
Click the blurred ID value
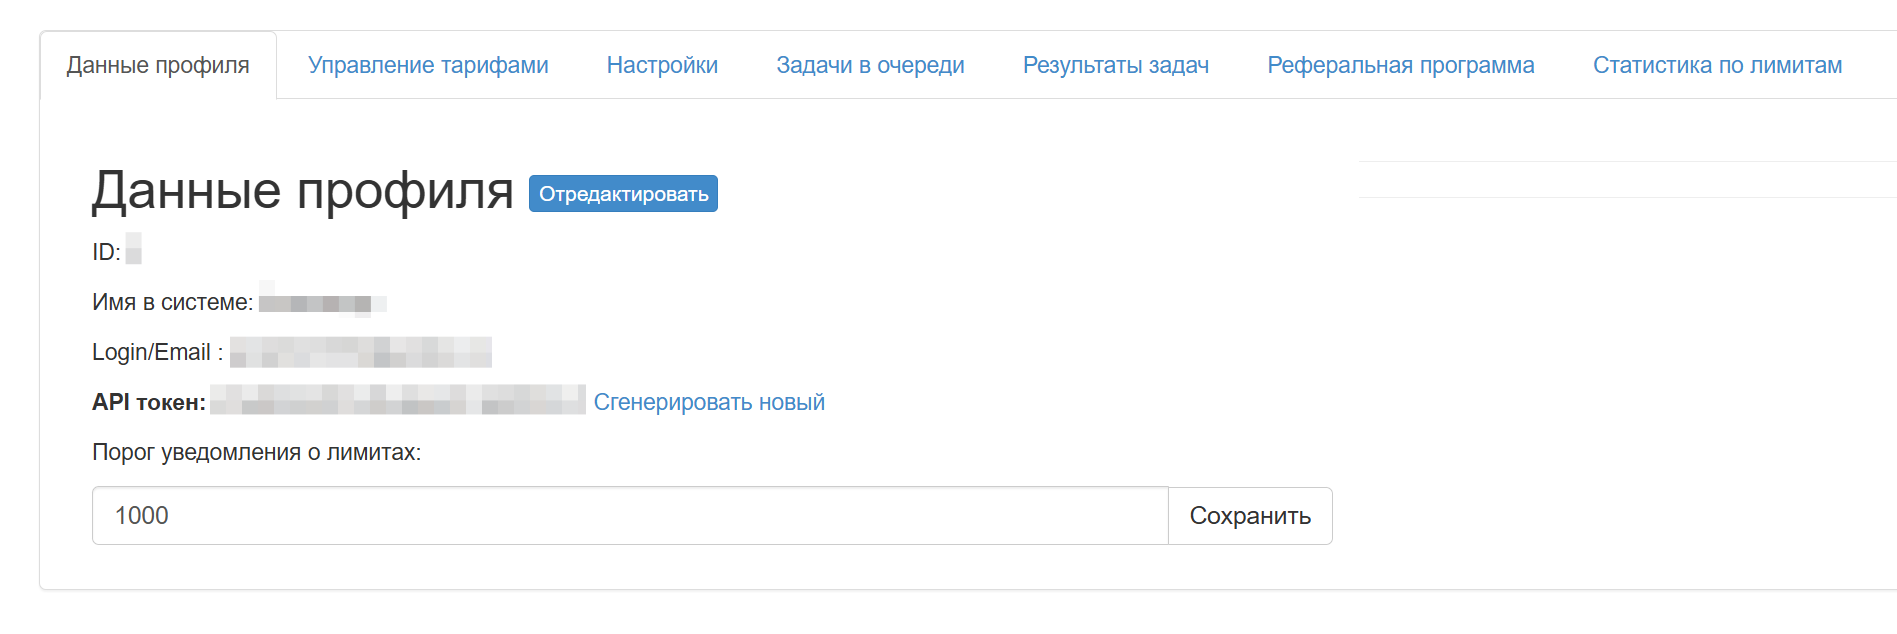tap(133, 250)
